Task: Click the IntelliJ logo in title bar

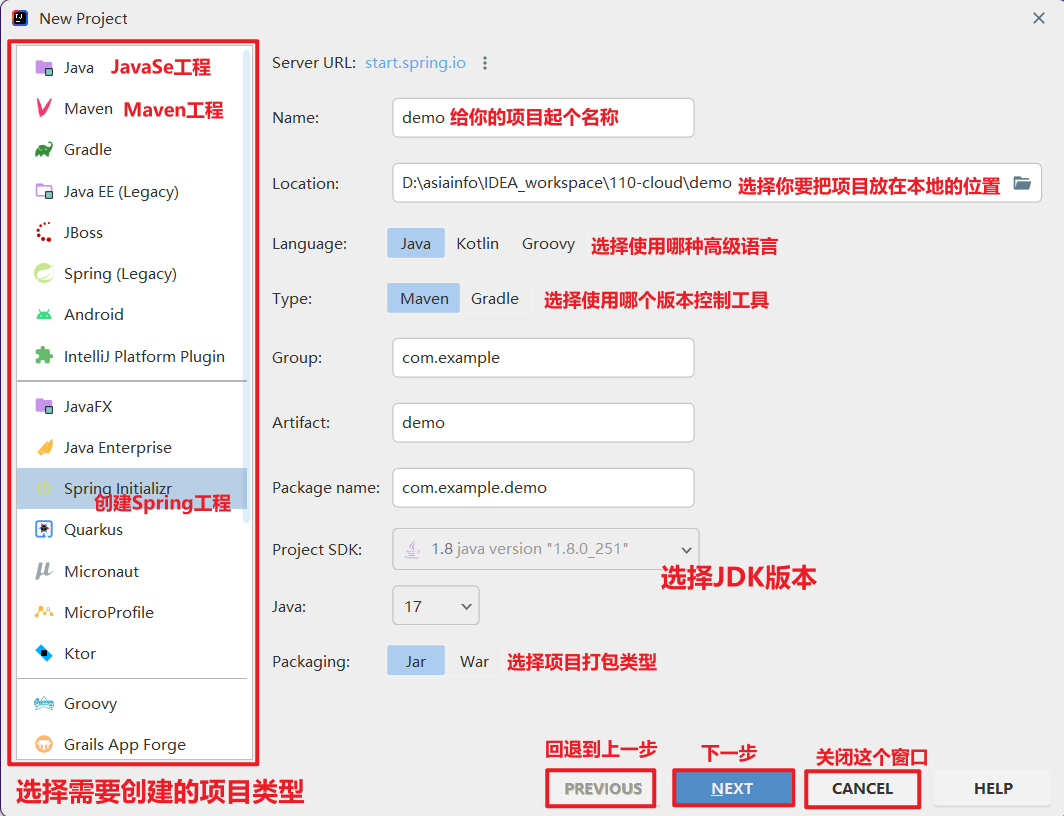Action: (20, 18)
